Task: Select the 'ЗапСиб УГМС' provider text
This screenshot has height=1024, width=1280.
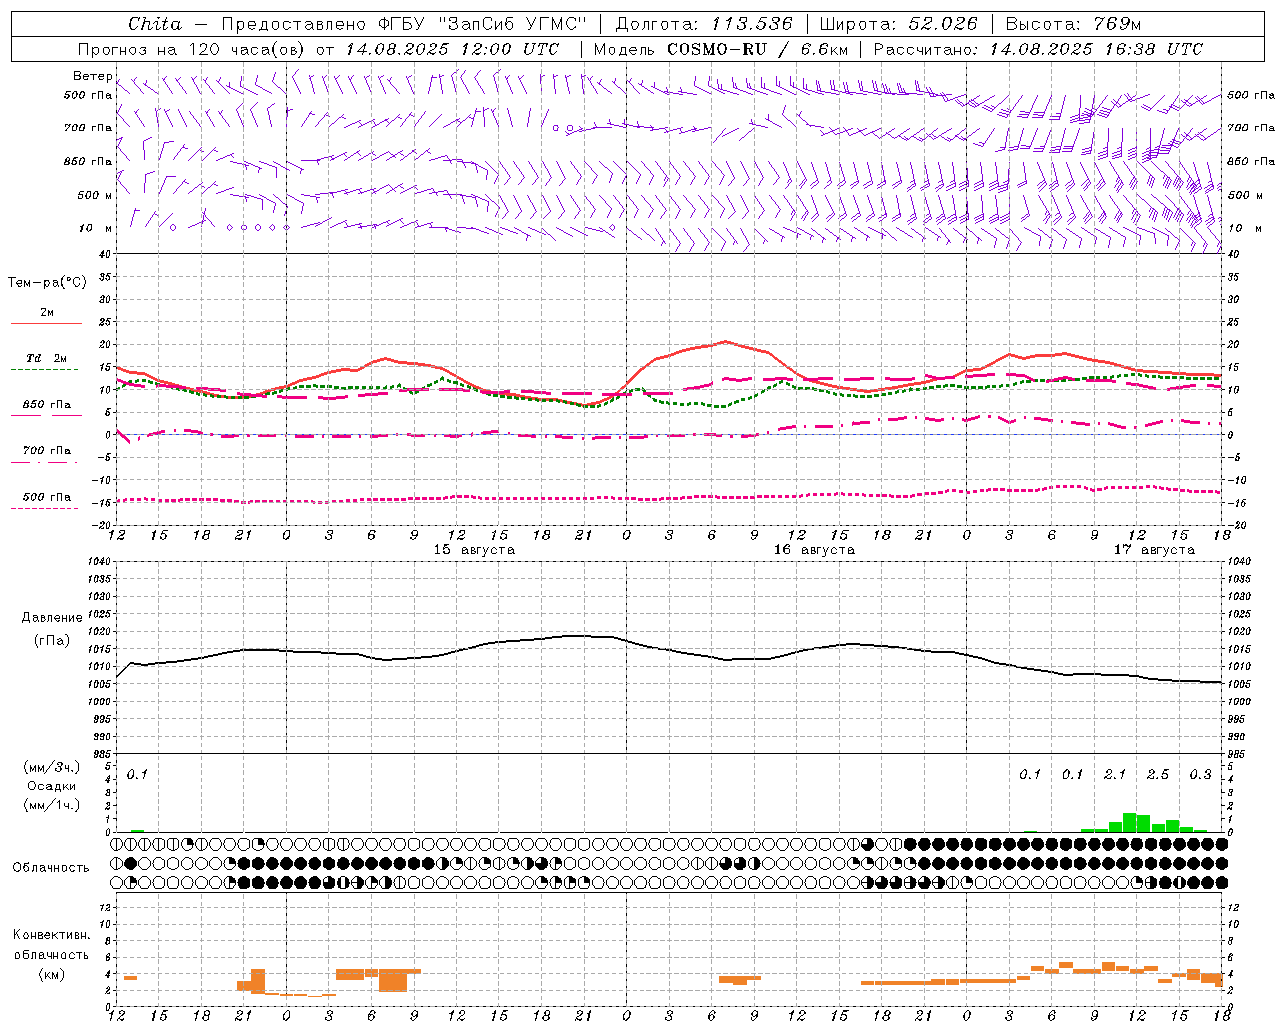Action: (512, 24)
